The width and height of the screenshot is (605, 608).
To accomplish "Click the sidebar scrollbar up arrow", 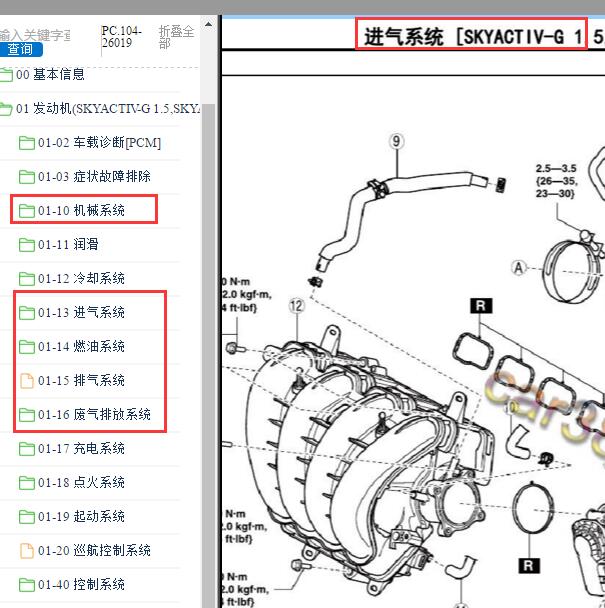I will 208,24.
